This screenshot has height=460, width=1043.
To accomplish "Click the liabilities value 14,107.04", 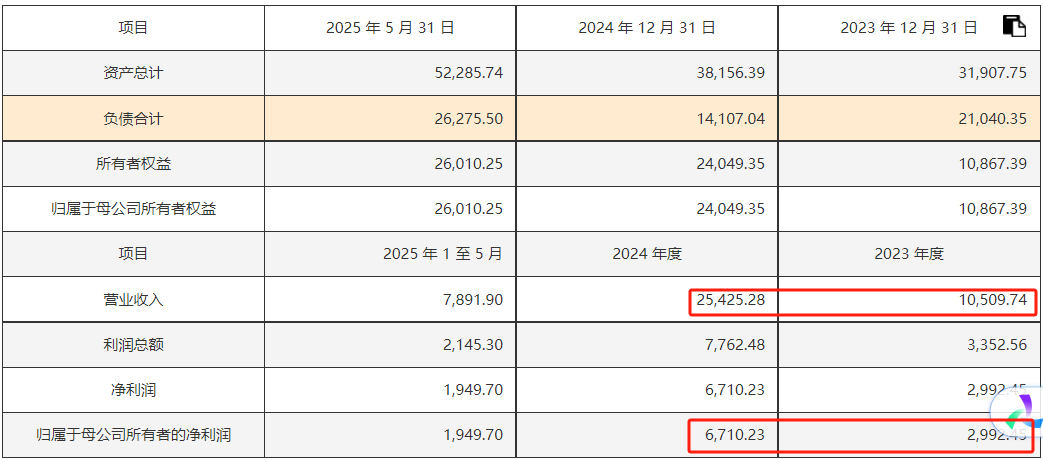I will point(731,118).
